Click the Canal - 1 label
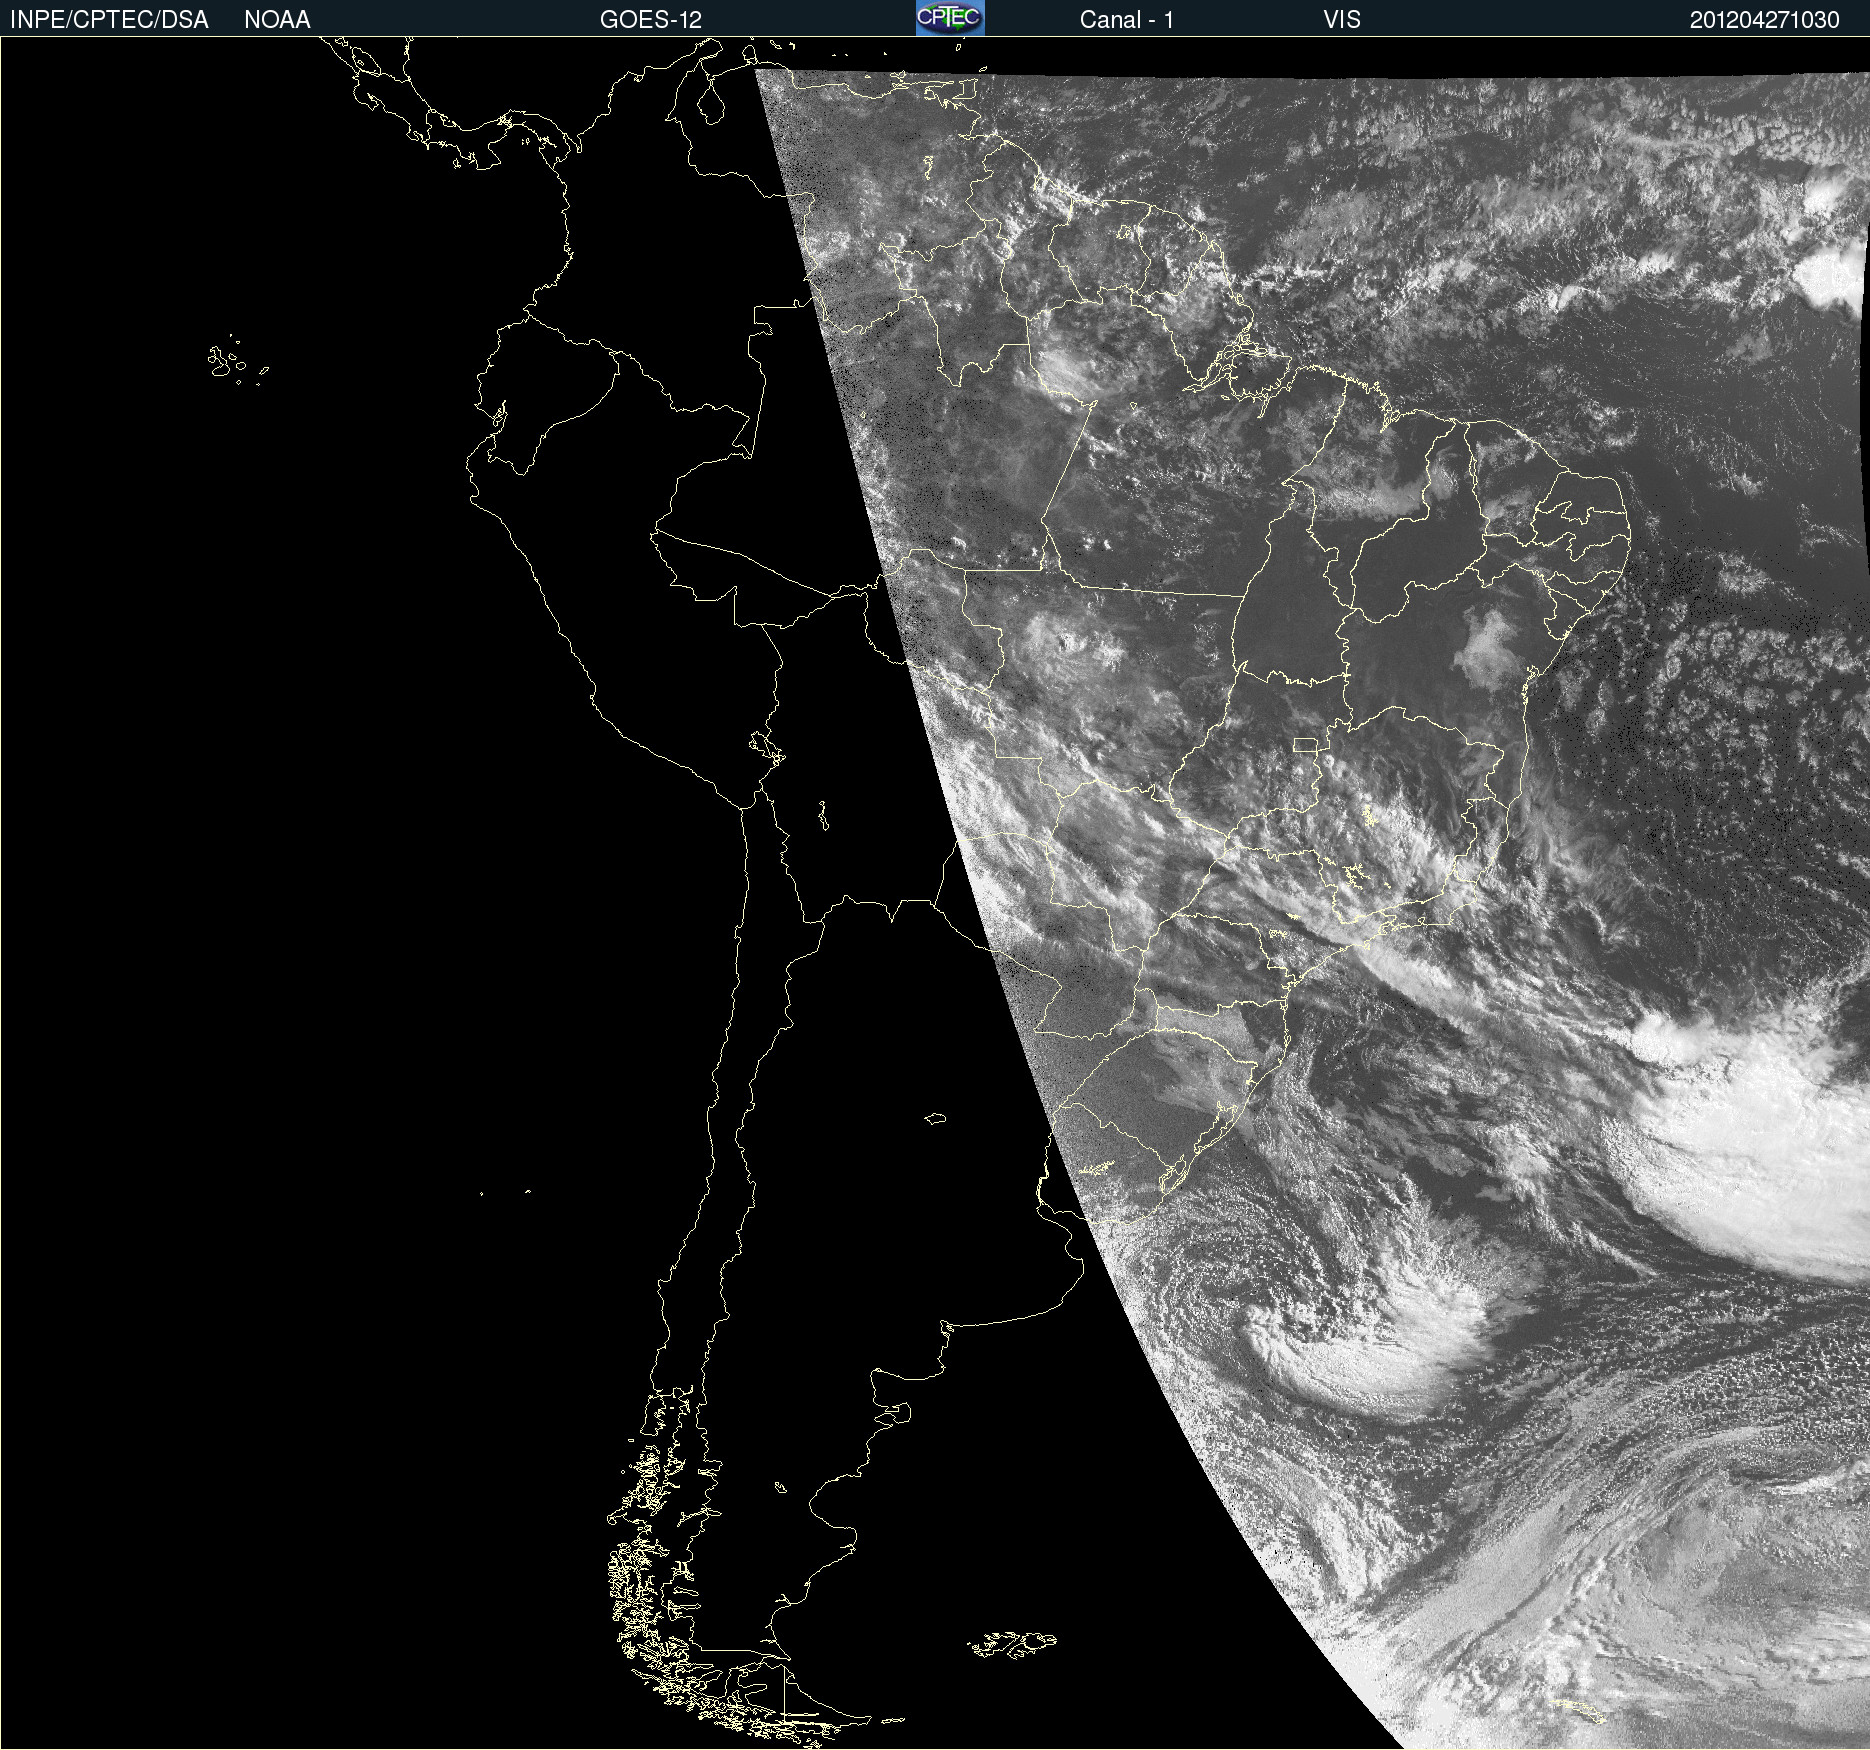This screenshot has width=1870, height=1750. (1126, 20)
